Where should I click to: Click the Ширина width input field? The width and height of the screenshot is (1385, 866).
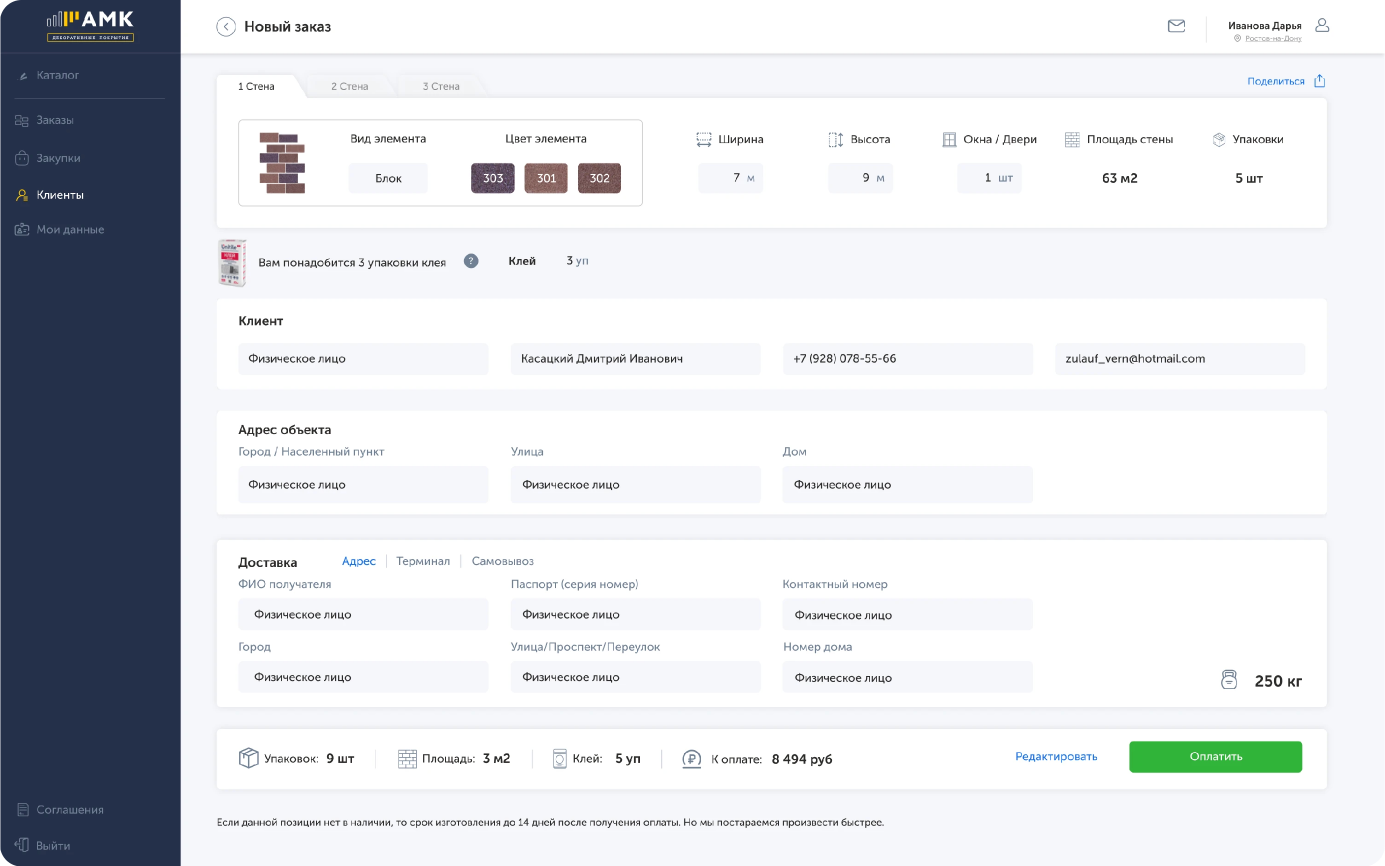[731, 178]
